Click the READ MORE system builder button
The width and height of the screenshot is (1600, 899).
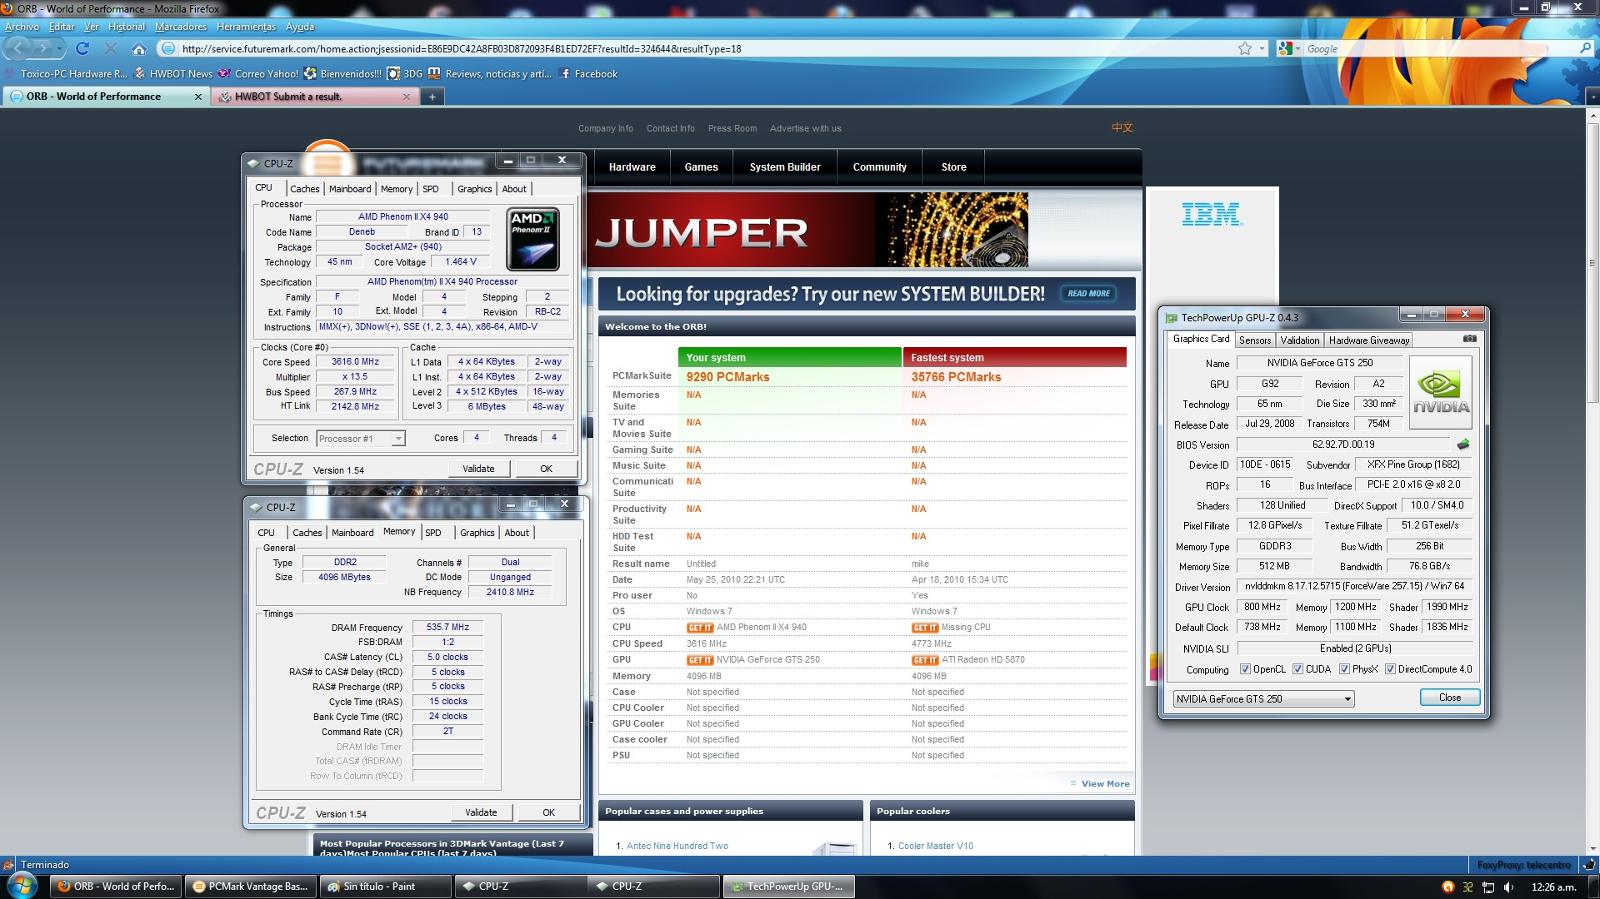(x=1089, y=294)
